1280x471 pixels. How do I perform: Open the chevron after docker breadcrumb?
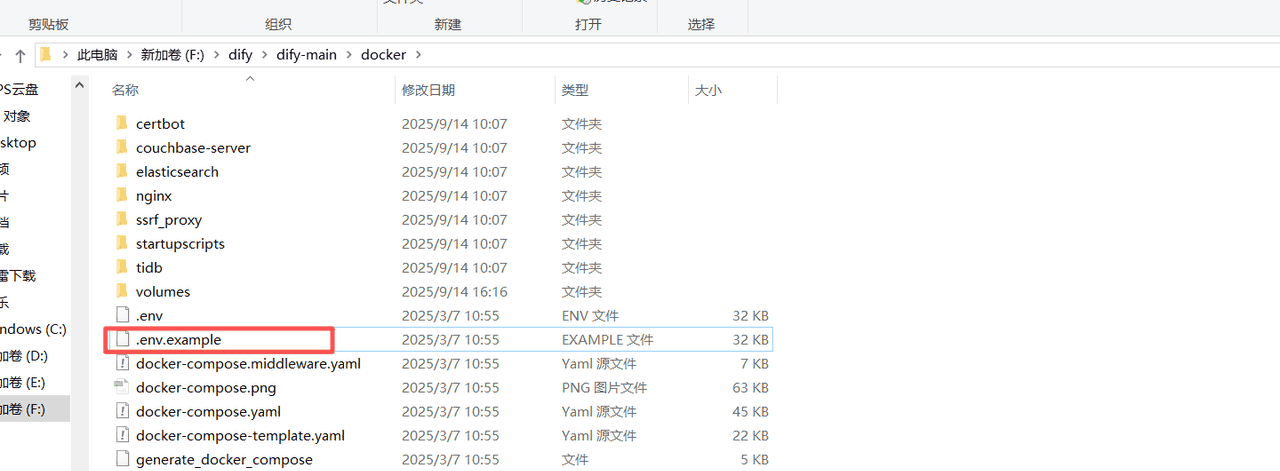click(x=418, y=55)
